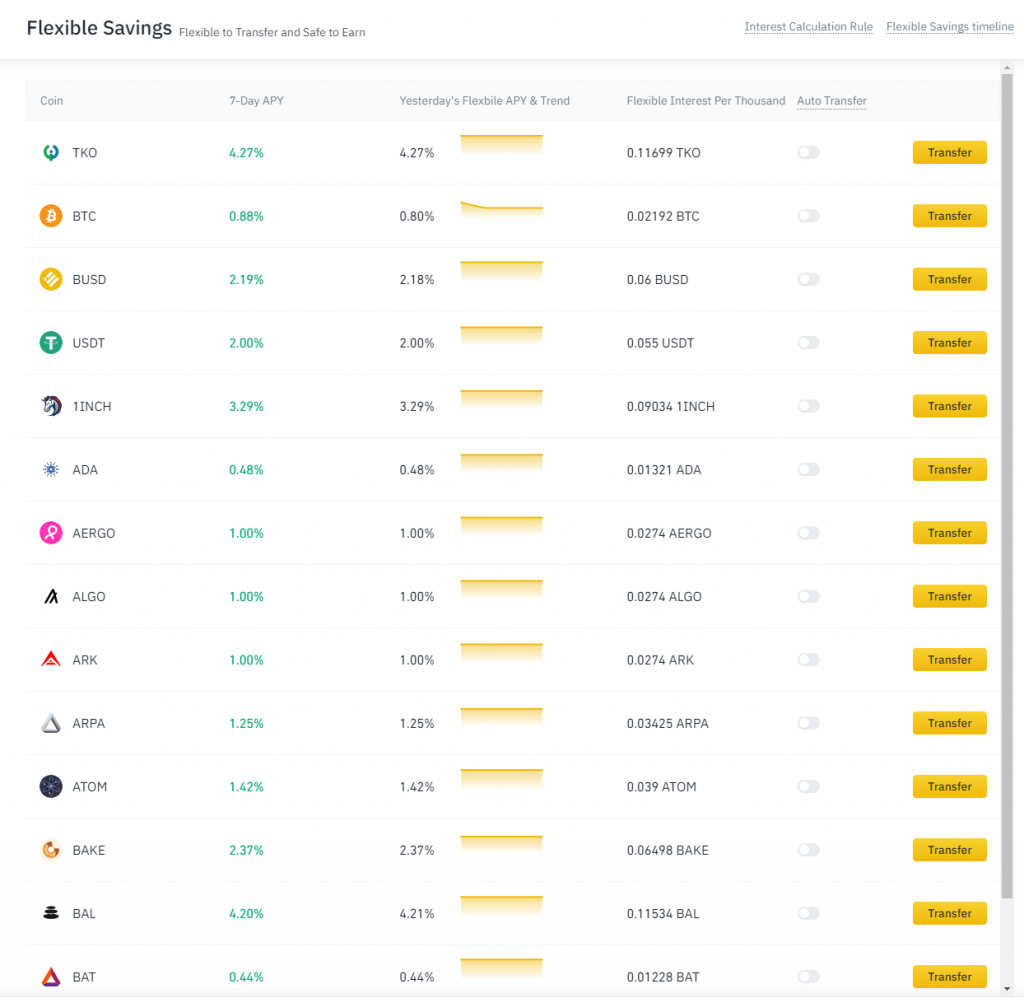Click Transfer button for USDT
1024x998 pixels.
(950, 343)
